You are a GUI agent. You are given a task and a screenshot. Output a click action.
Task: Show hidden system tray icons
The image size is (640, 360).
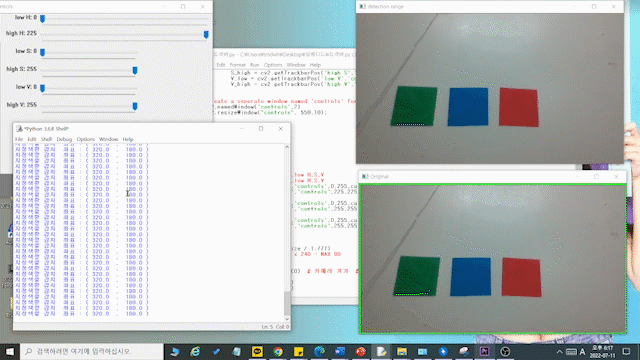(x=560, y=351)
